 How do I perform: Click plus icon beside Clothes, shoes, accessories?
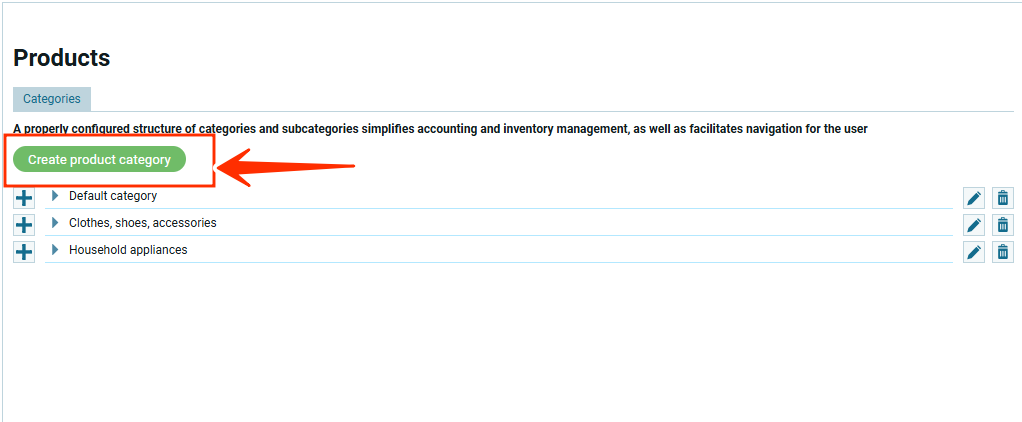click(25, 225)
